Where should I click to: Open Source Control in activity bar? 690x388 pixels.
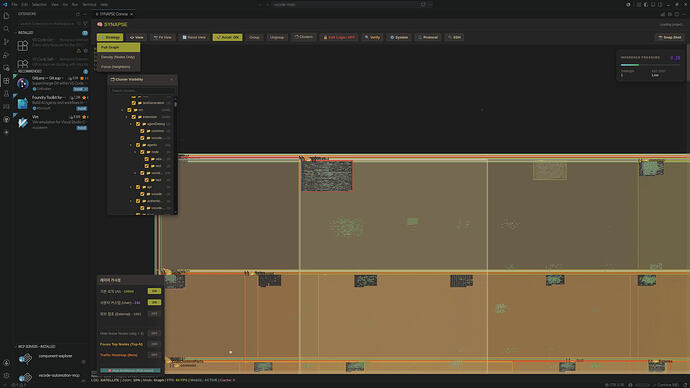click(x=6, y=42)
